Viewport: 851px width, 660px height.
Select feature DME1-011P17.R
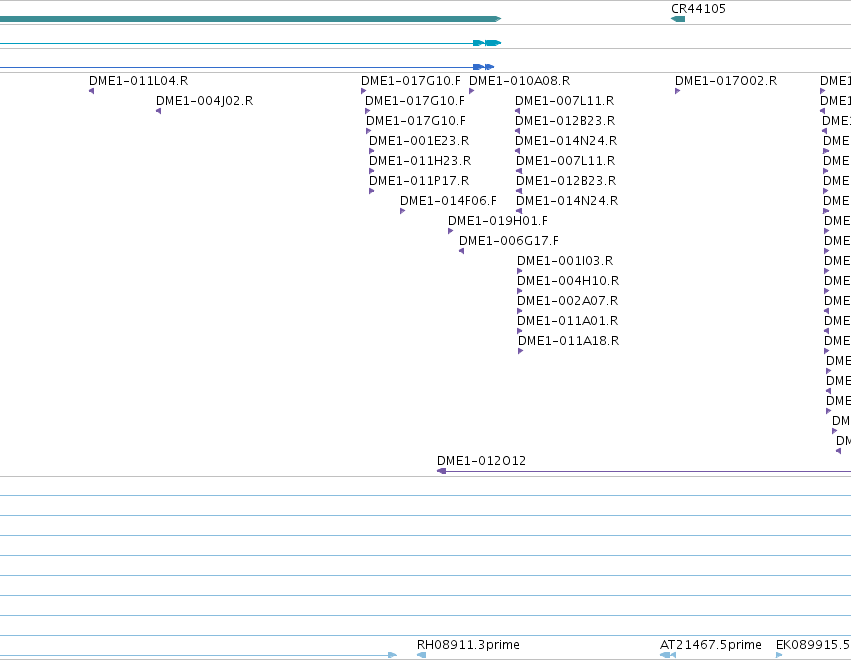point(372,191)
